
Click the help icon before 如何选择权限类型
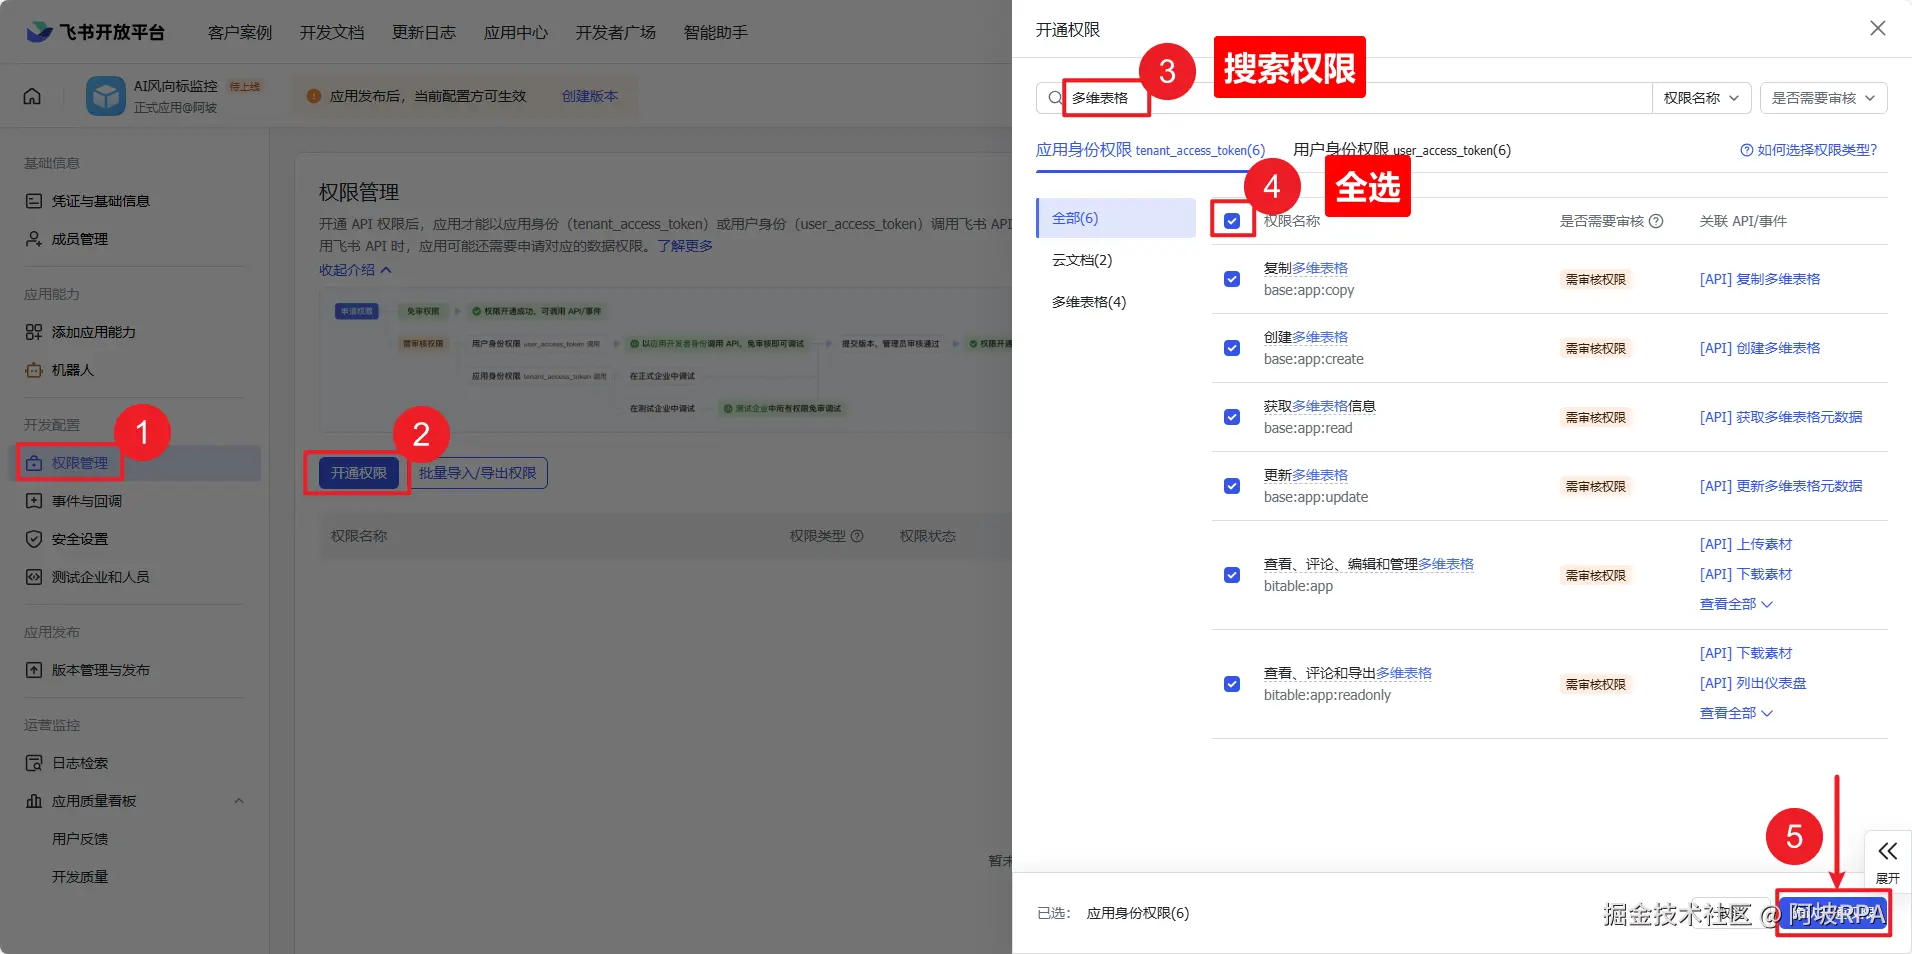click(1747, 150)
